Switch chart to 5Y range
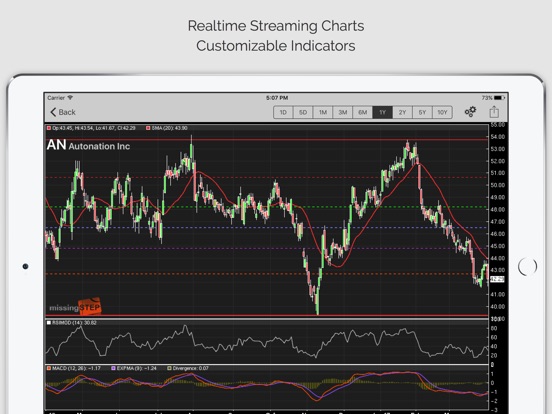Viewport: 552px width, 414px height. (422, 112)
